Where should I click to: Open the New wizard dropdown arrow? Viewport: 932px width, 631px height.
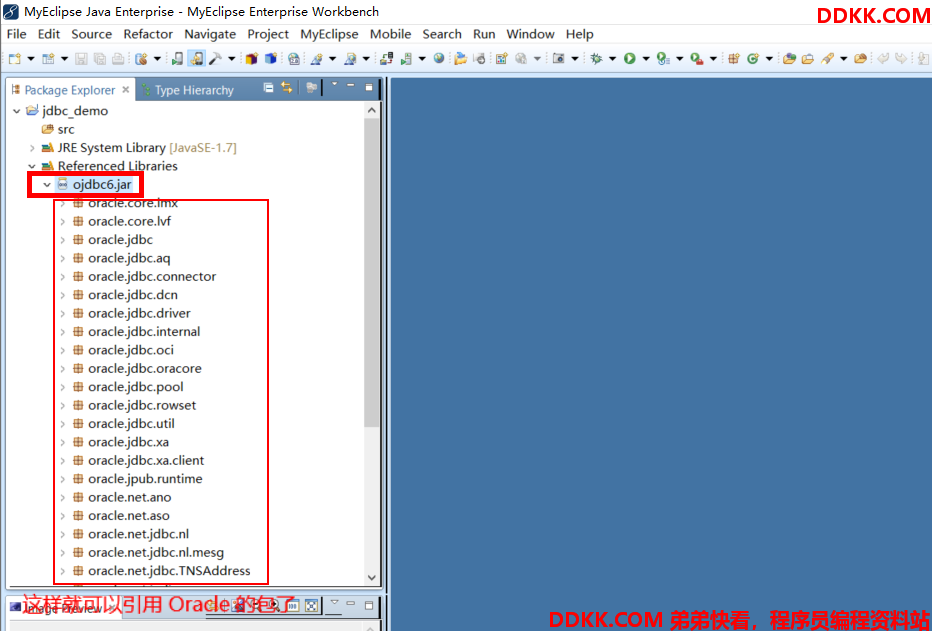(x=30, y=59)
